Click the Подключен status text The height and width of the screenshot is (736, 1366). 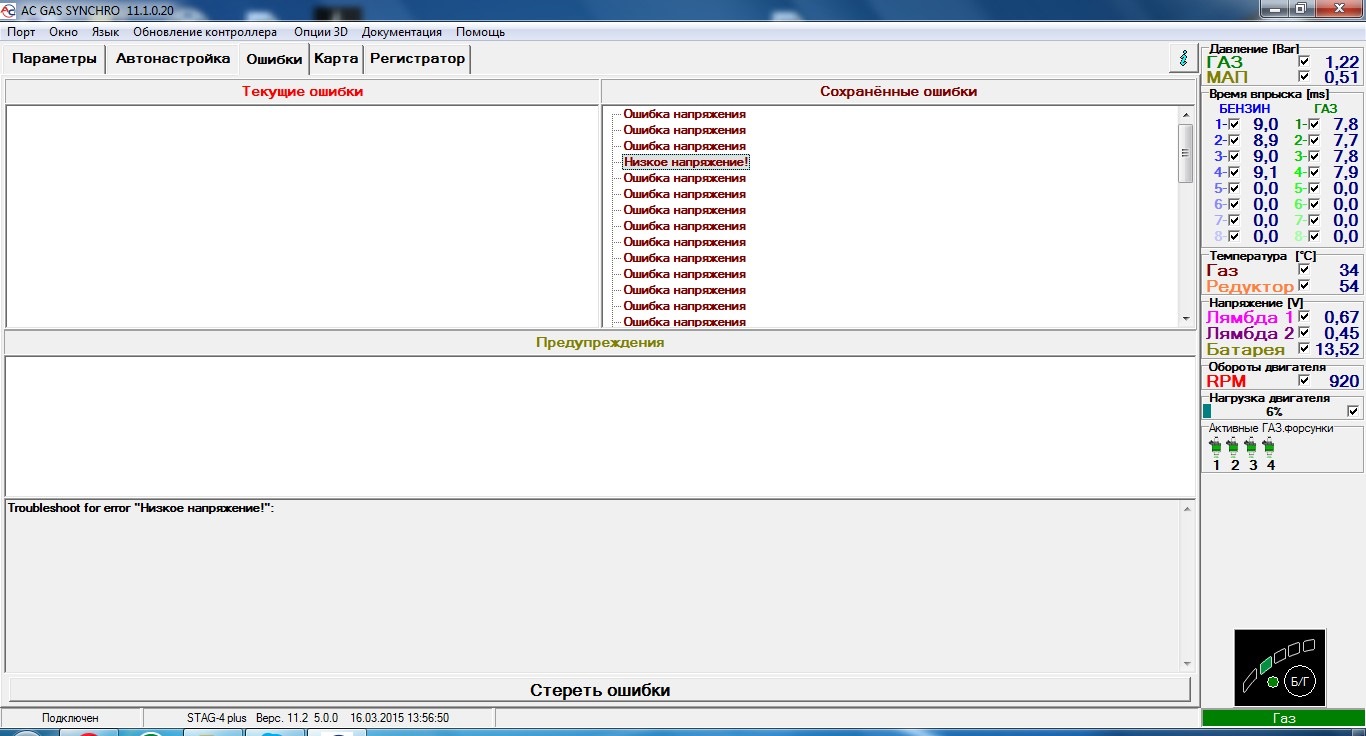pyautogui.click(x=70, y=718)
